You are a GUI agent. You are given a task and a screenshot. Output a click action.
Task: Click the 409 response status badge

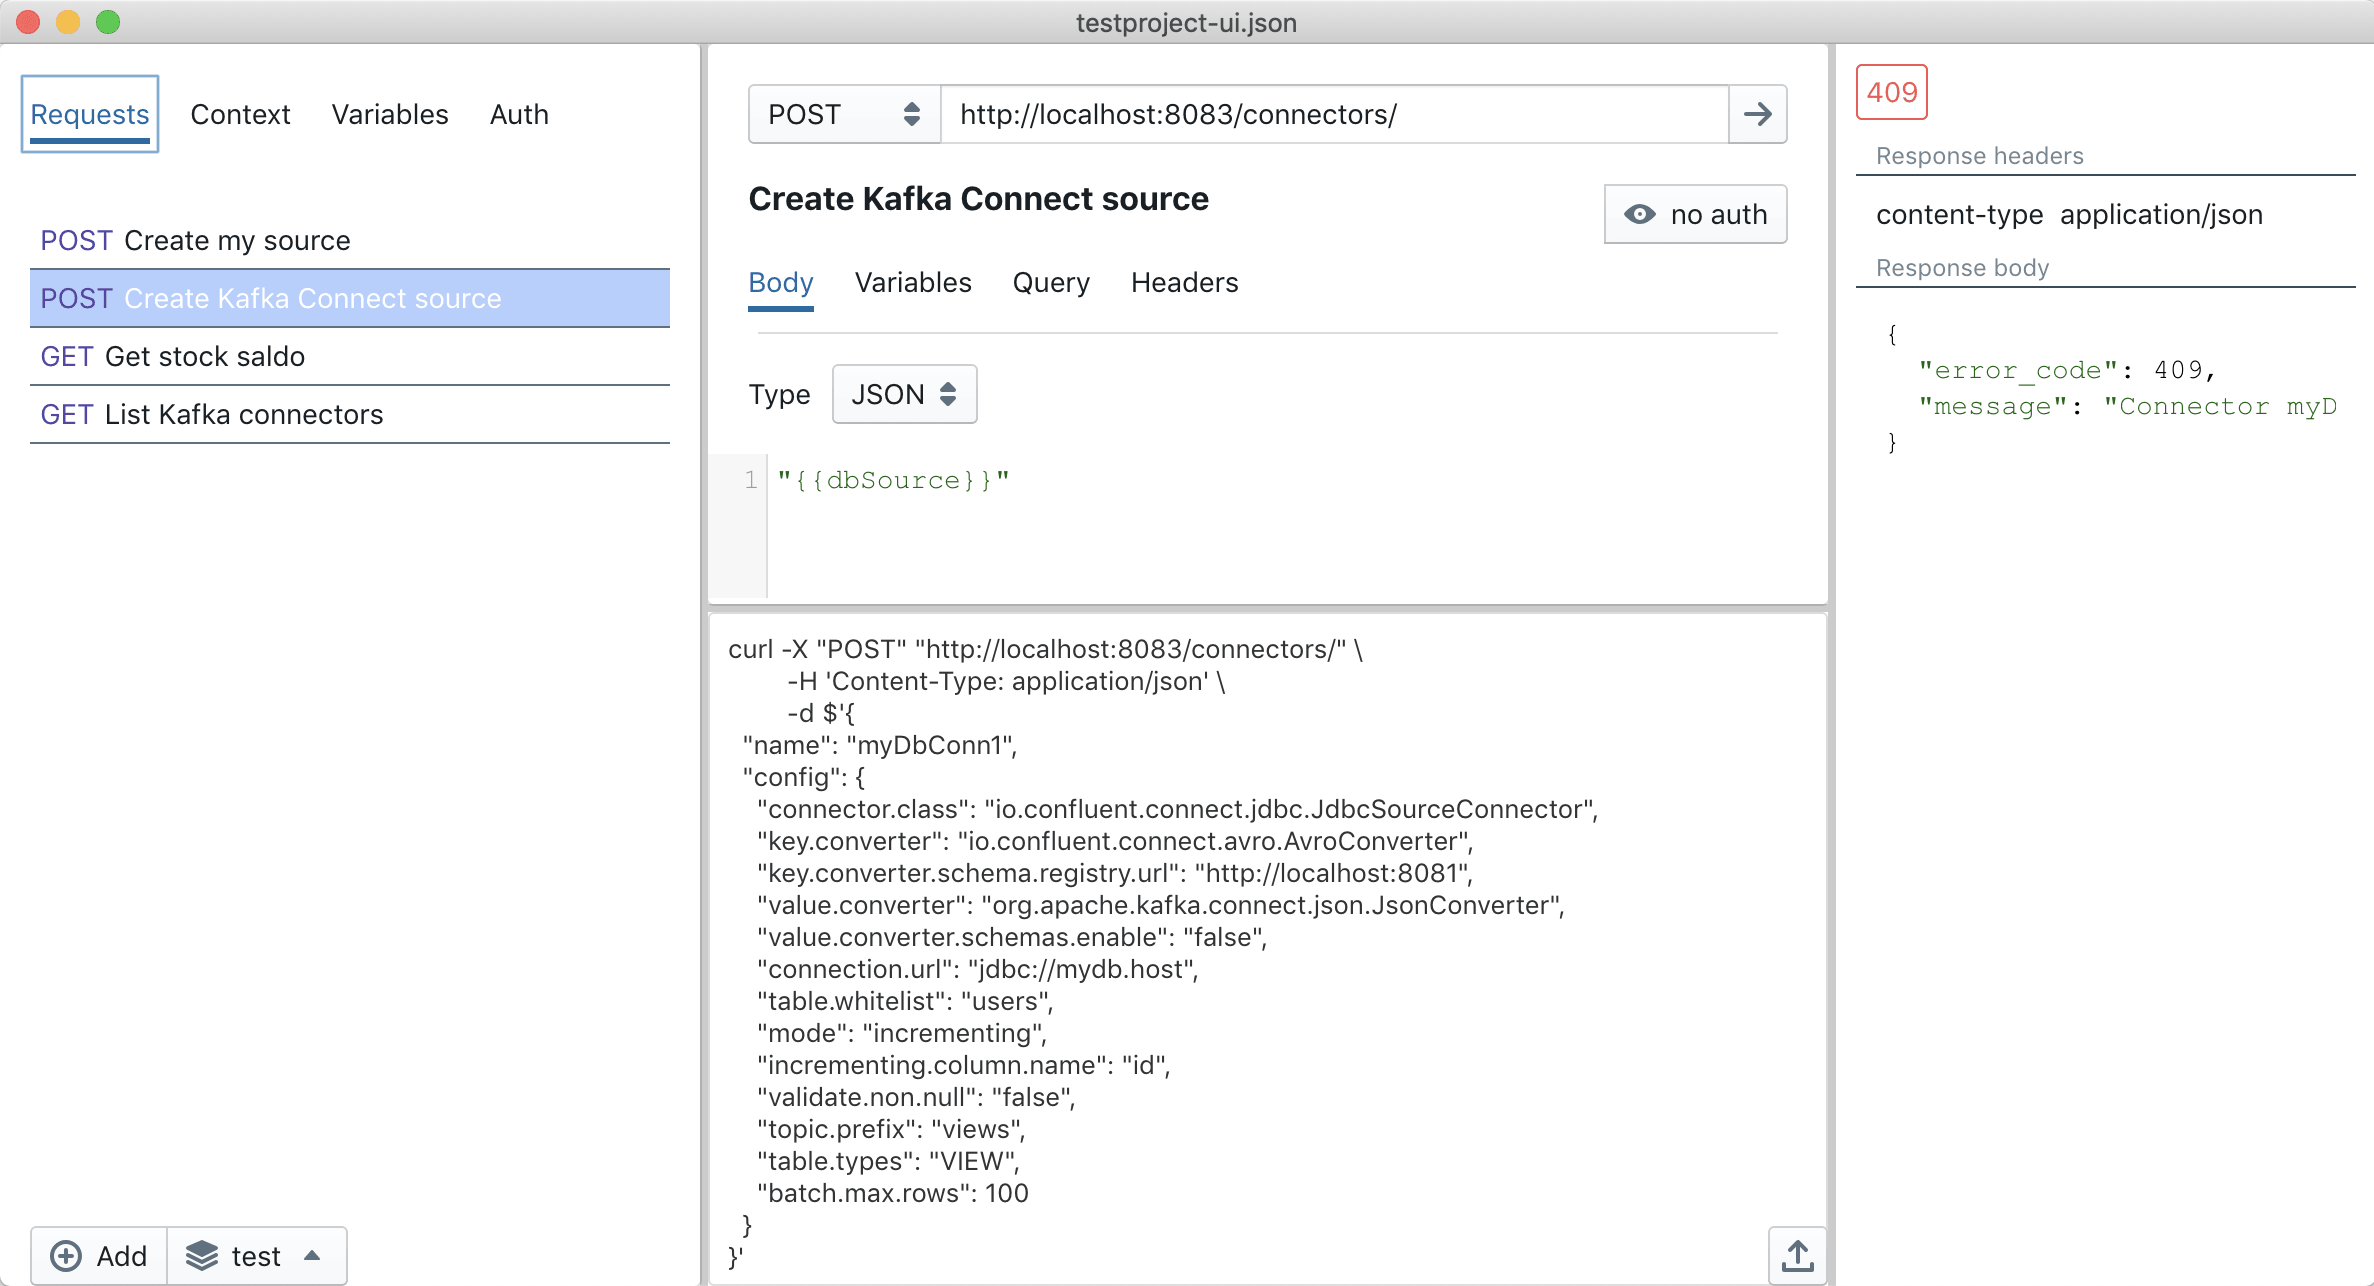[x=1891, y=92]
